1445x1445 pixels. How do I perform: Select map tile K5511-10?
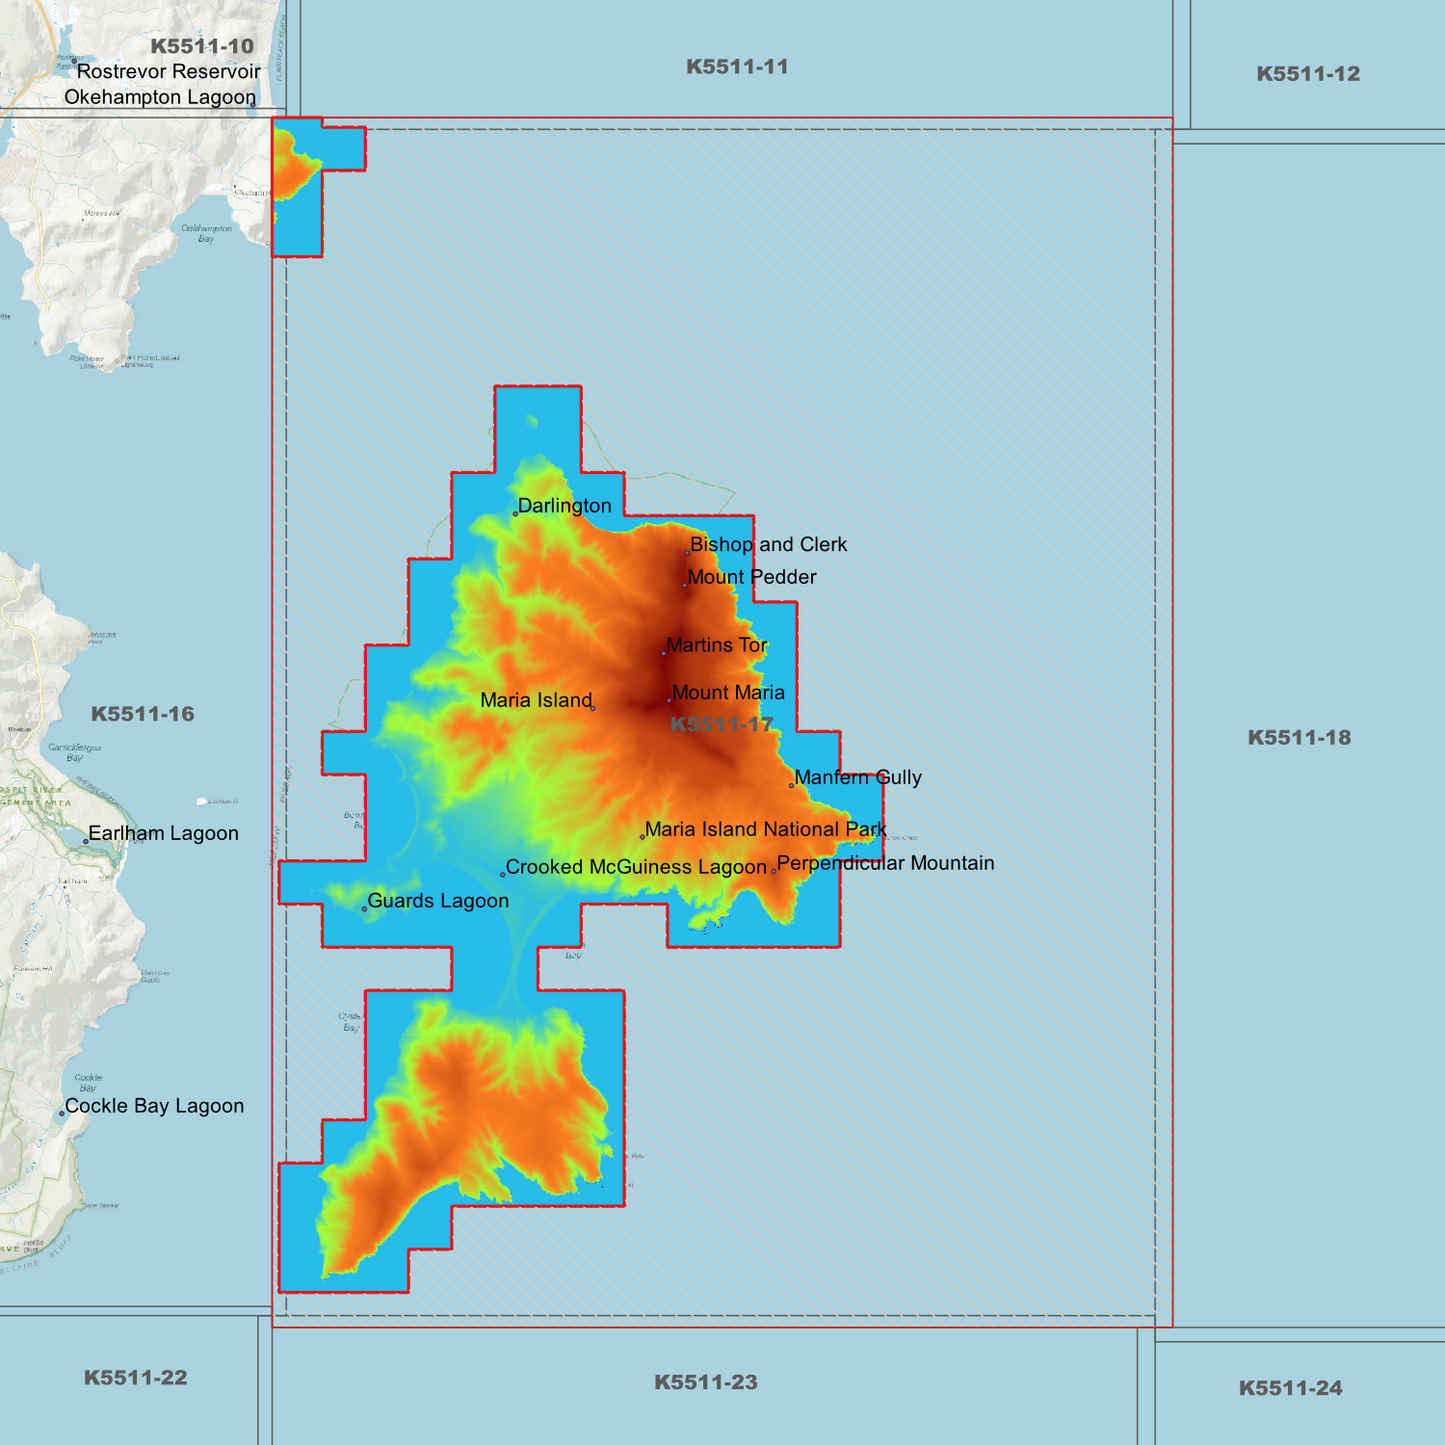pyautogui.click(x=202, y=46)
